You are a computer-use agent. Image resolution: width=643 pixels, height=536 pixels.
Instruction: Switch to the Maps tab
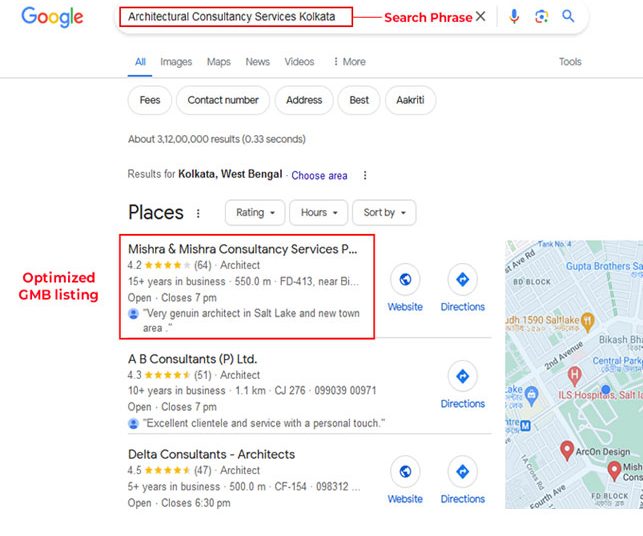[x=218, y=62]
